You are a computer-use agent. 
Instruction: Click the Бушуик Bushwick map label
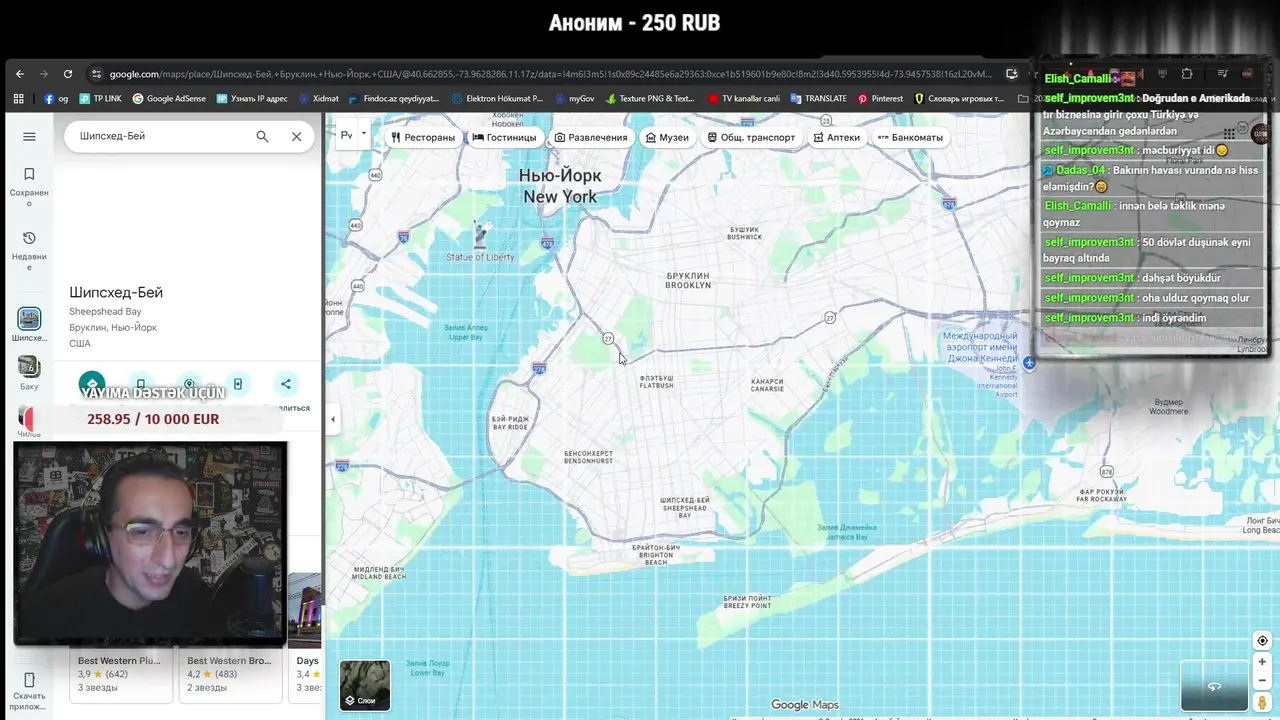click(x=745, y=233)
